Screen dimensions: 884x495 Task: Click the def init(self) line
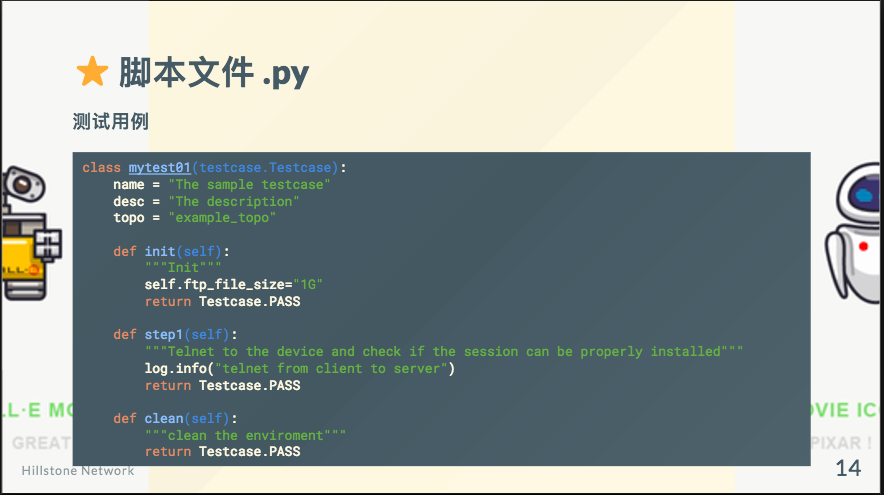click(171, 251)
